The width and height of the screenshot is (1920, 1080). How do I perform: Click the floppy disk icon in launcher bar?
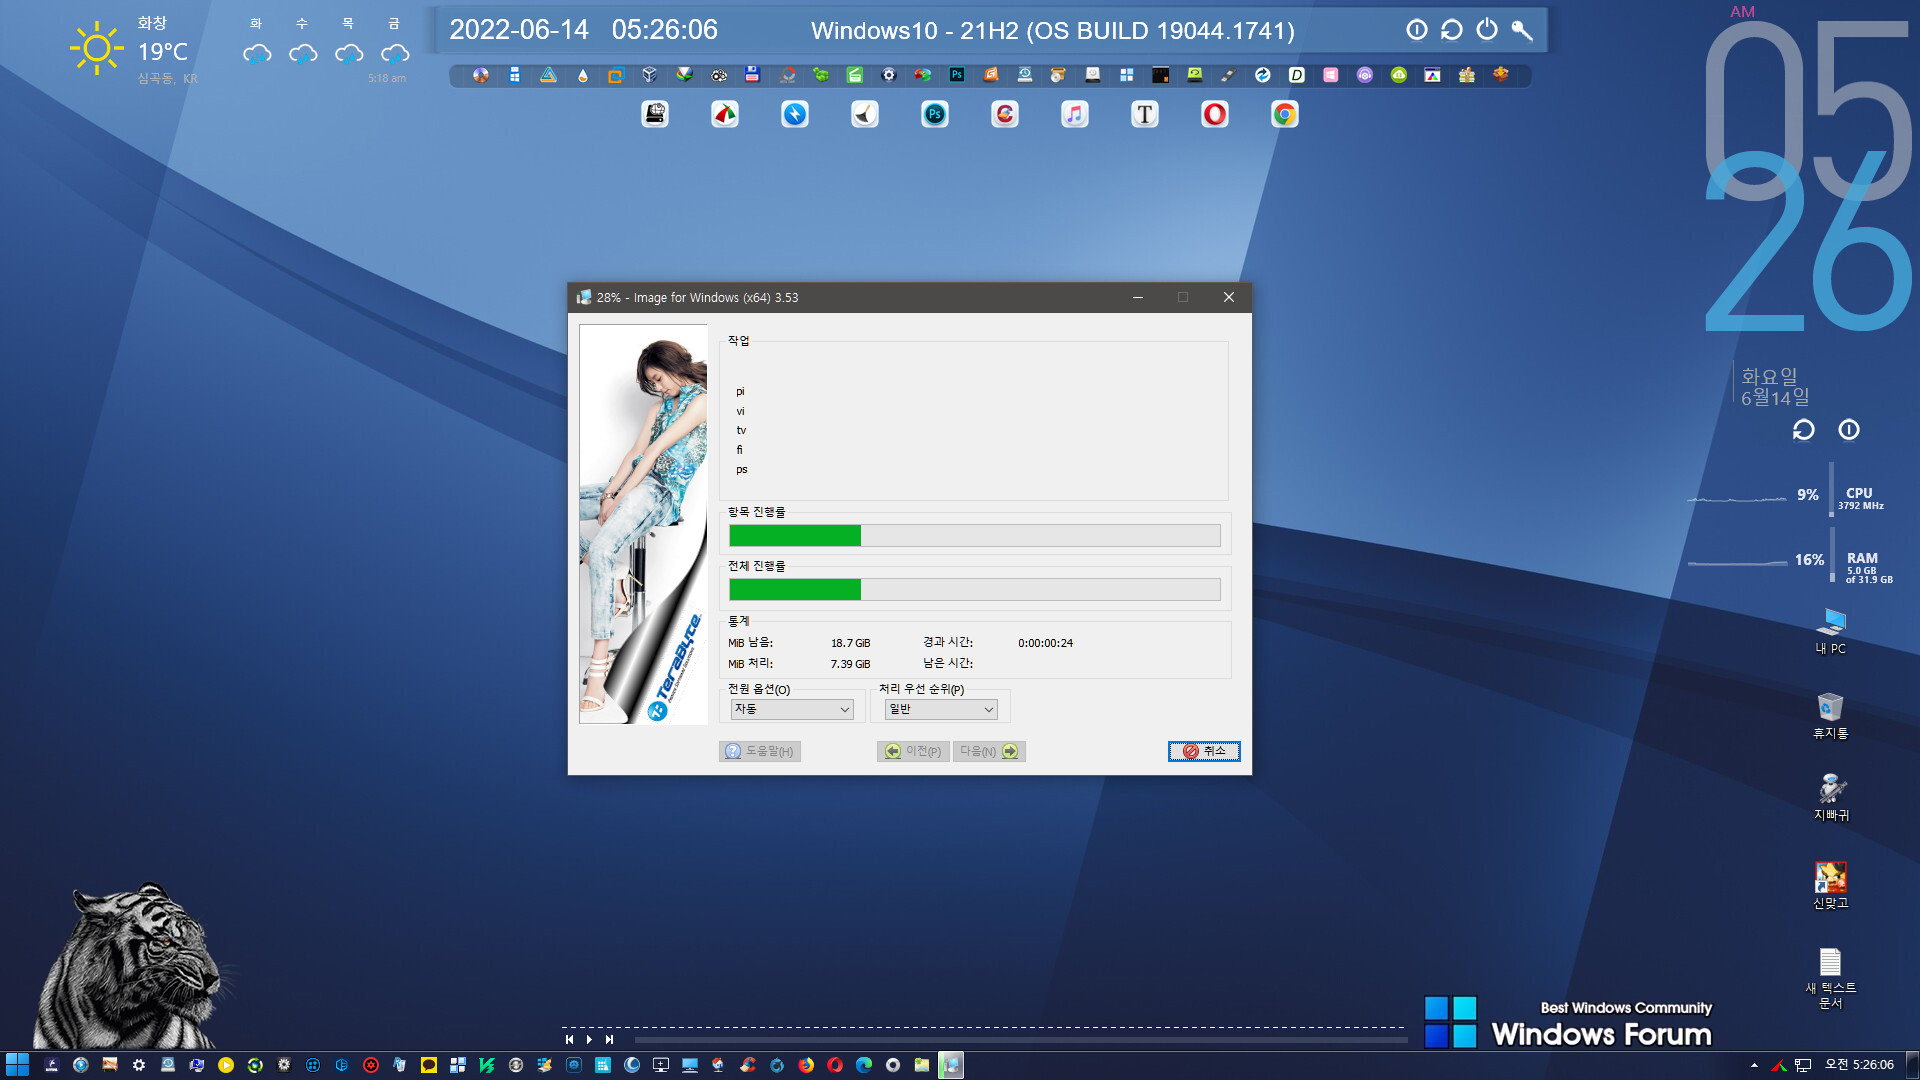753,75
